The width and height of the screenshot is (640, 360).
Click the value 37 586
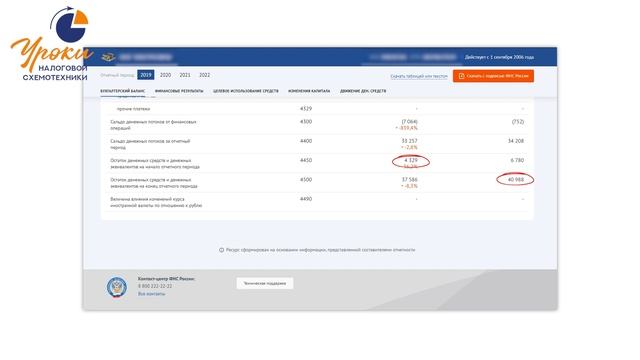click(x=409, y=180)
